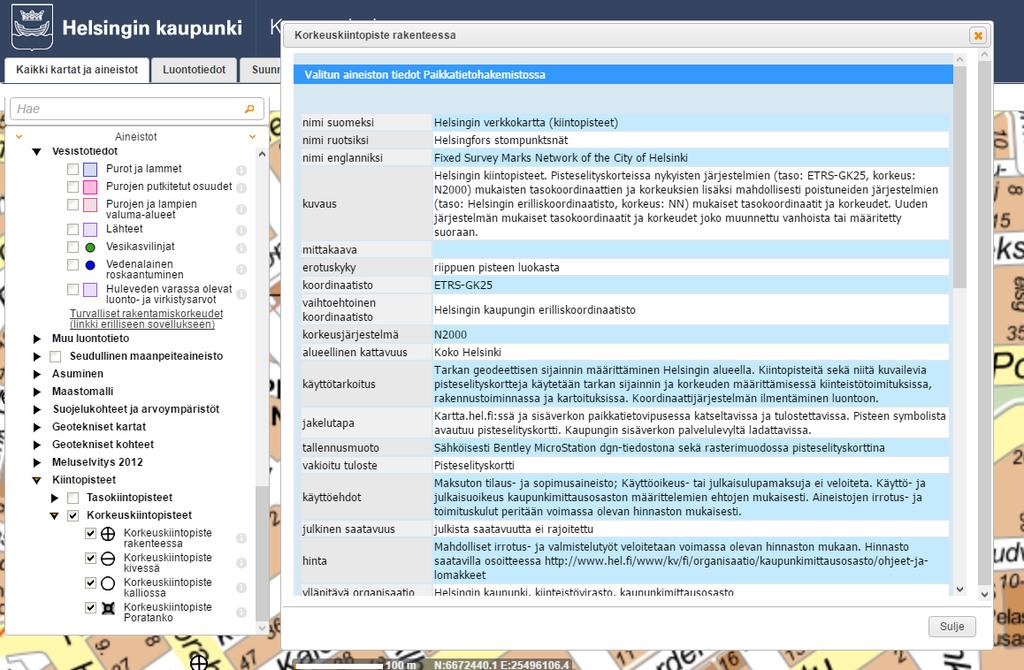Open info icon for Purot ja lammet

tap(241, 170)
